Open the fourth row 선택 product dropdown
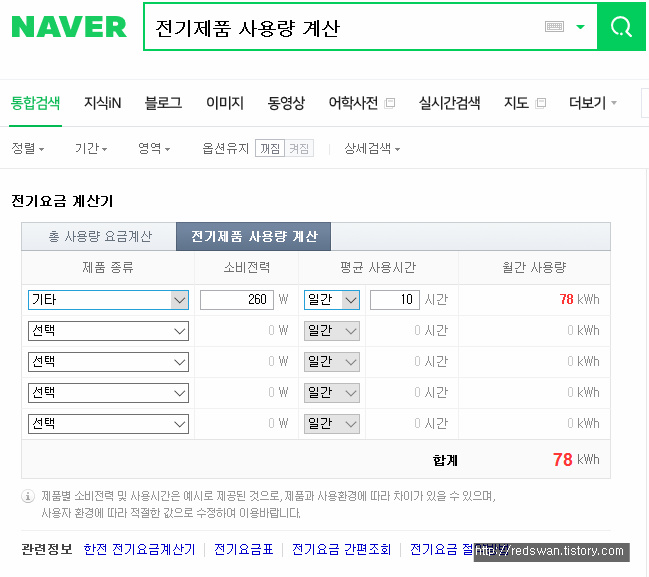Image resolution: width=649 pixels, height=577 pixels. click(x=108, y=393)
